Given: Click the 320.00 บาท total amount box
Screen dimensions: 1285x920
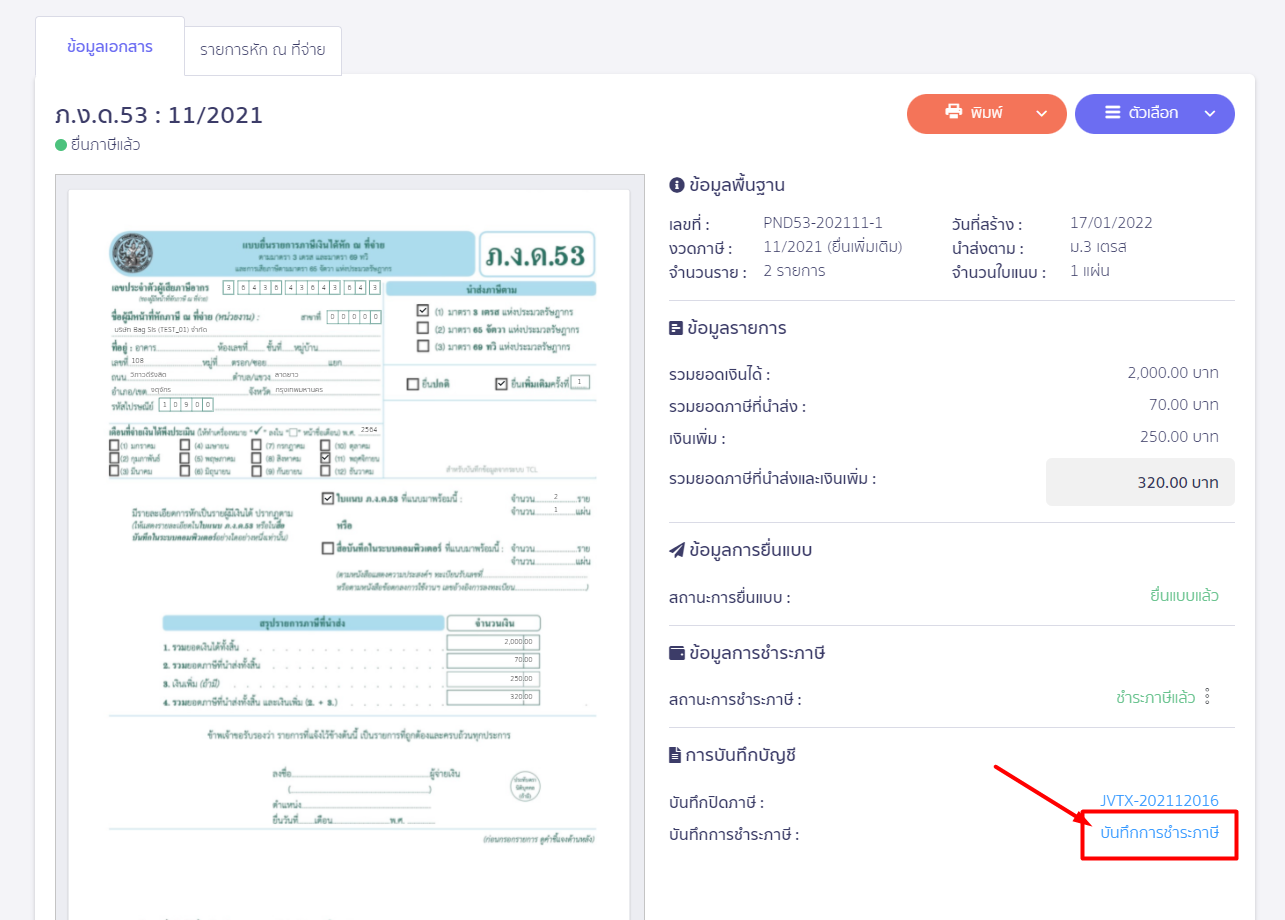Looking at the screenshot, I should [1140, 482].
